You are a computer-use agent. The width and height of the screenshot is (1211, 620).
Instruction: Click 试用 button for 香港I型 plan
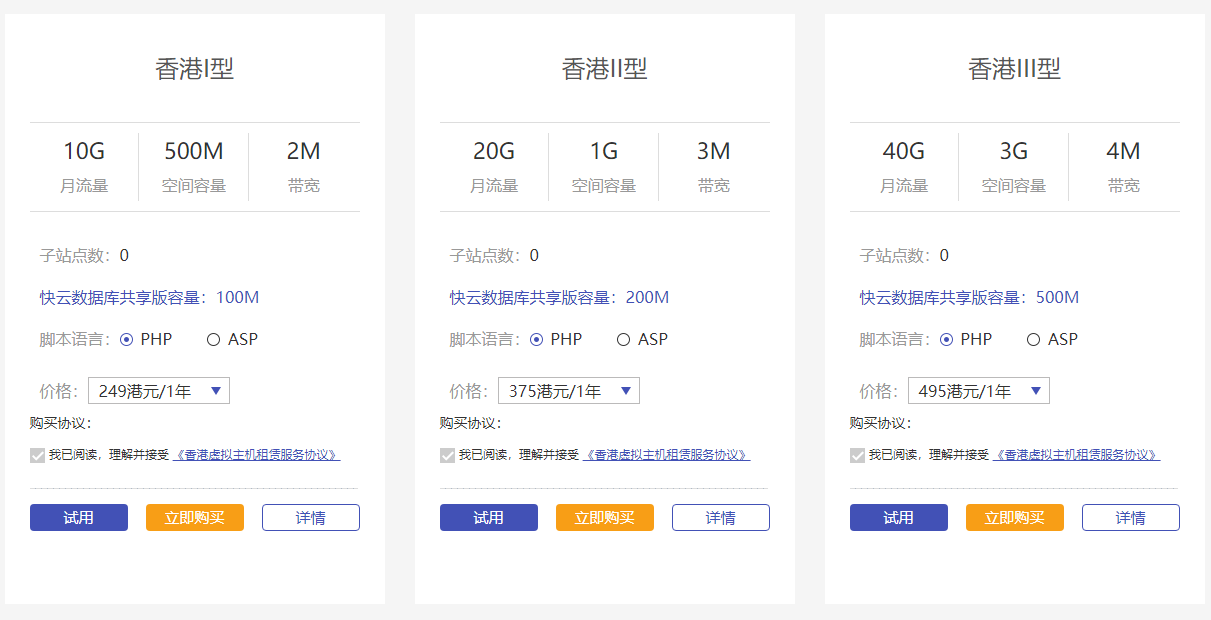(x=79, y=518)
